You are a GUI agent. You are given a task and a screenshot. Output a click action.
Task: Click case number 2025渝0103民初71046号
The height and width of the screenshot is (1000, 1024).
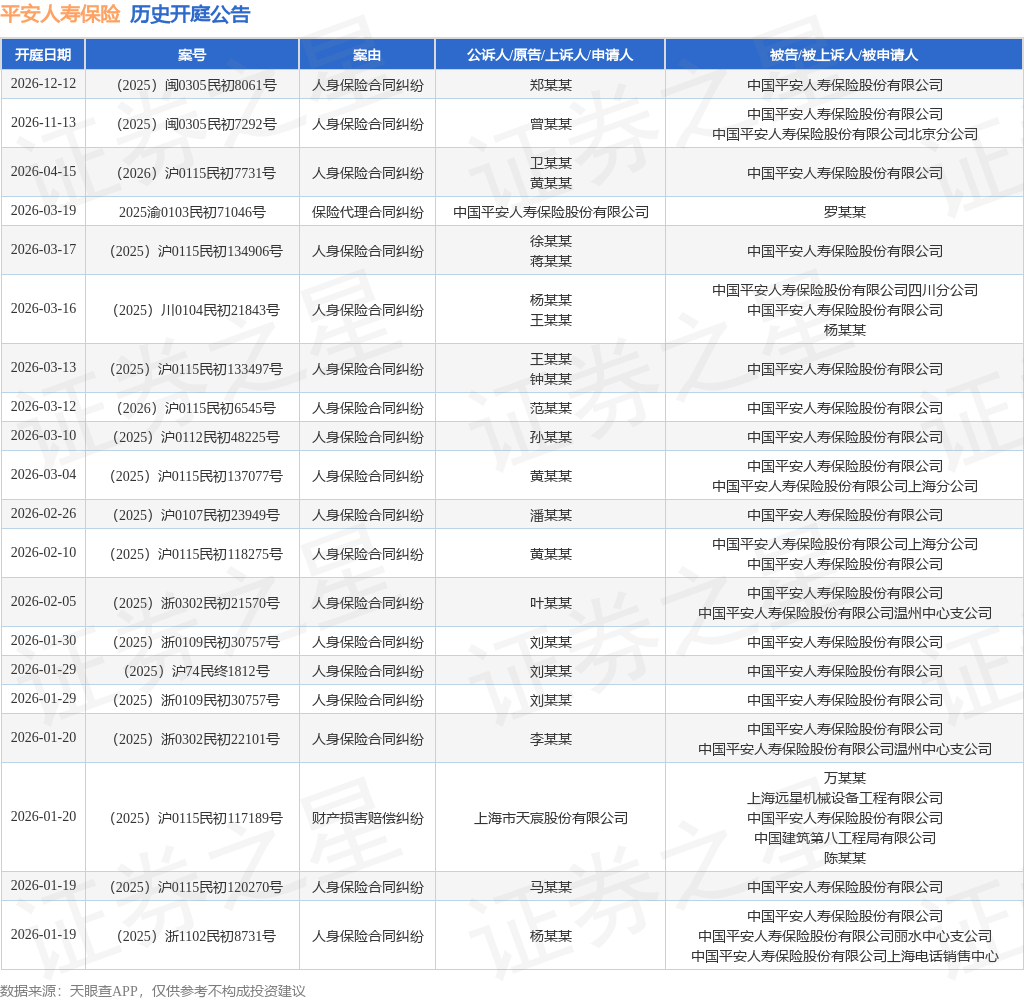(192, 212)
